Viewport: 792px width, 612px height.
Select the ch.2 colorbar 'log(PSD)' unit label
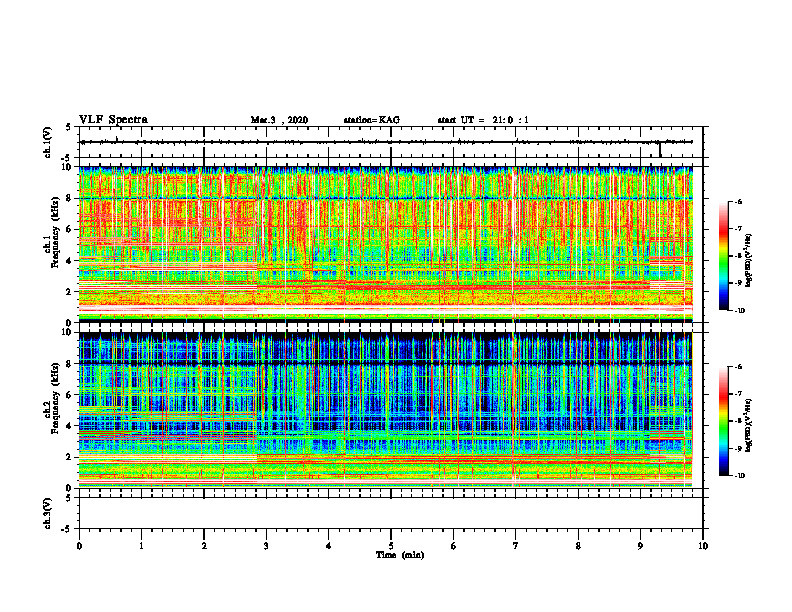coord(749,425)
